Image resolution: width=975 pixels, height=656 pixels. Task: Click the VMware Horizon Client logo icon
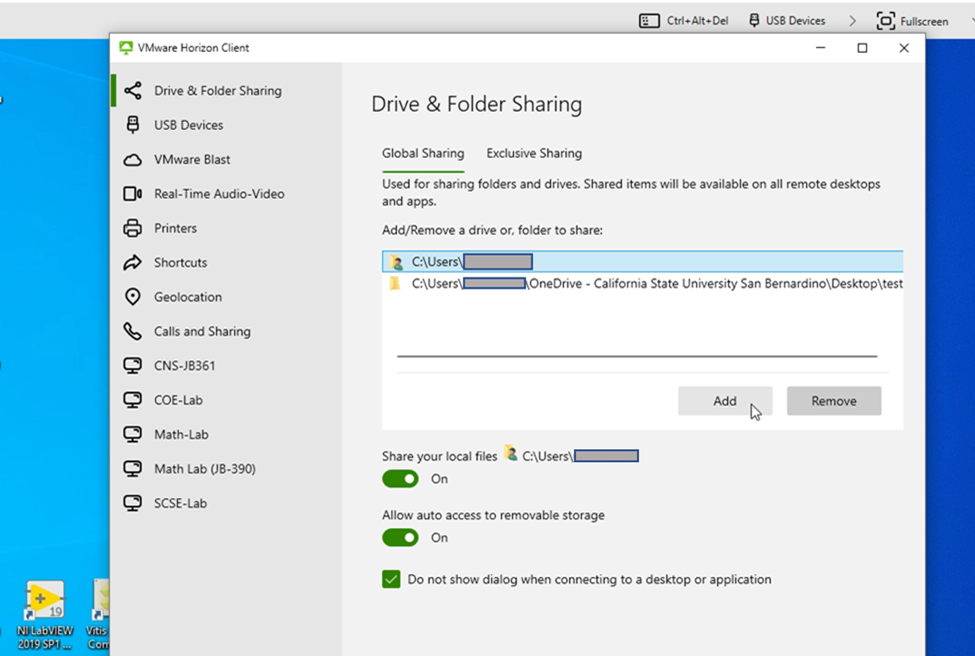[x=126, y=48]
